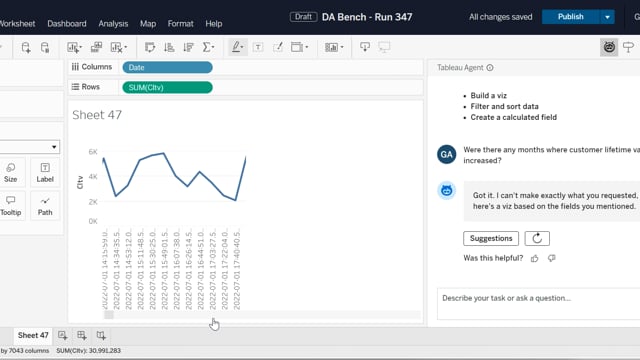640x360 pixels.
Task: Toggle the Tableau Agent panel icon
Action: click(609, 47)
